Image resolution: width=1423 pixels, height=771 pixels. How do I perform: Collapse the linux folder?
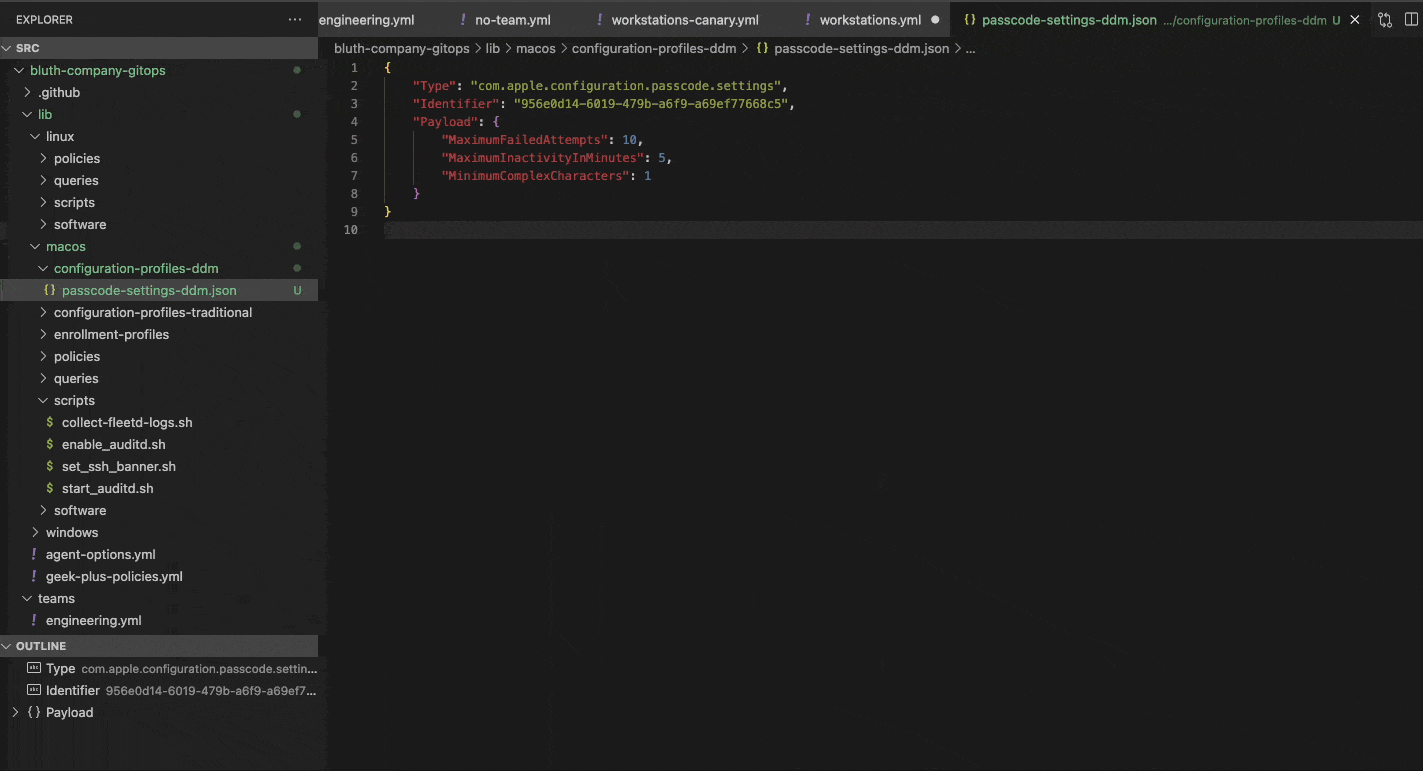(x=35, y=136)
